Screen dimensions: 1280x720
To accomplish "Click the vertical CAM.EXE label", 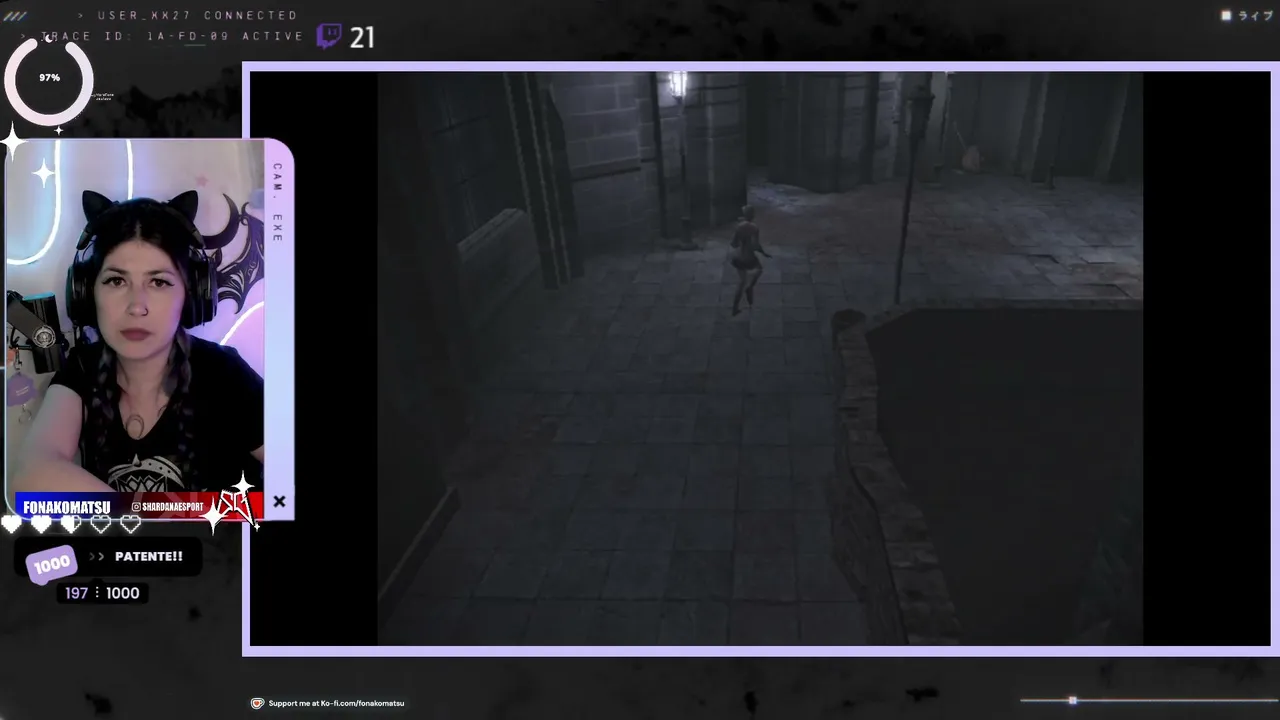I will click(277, 202).
